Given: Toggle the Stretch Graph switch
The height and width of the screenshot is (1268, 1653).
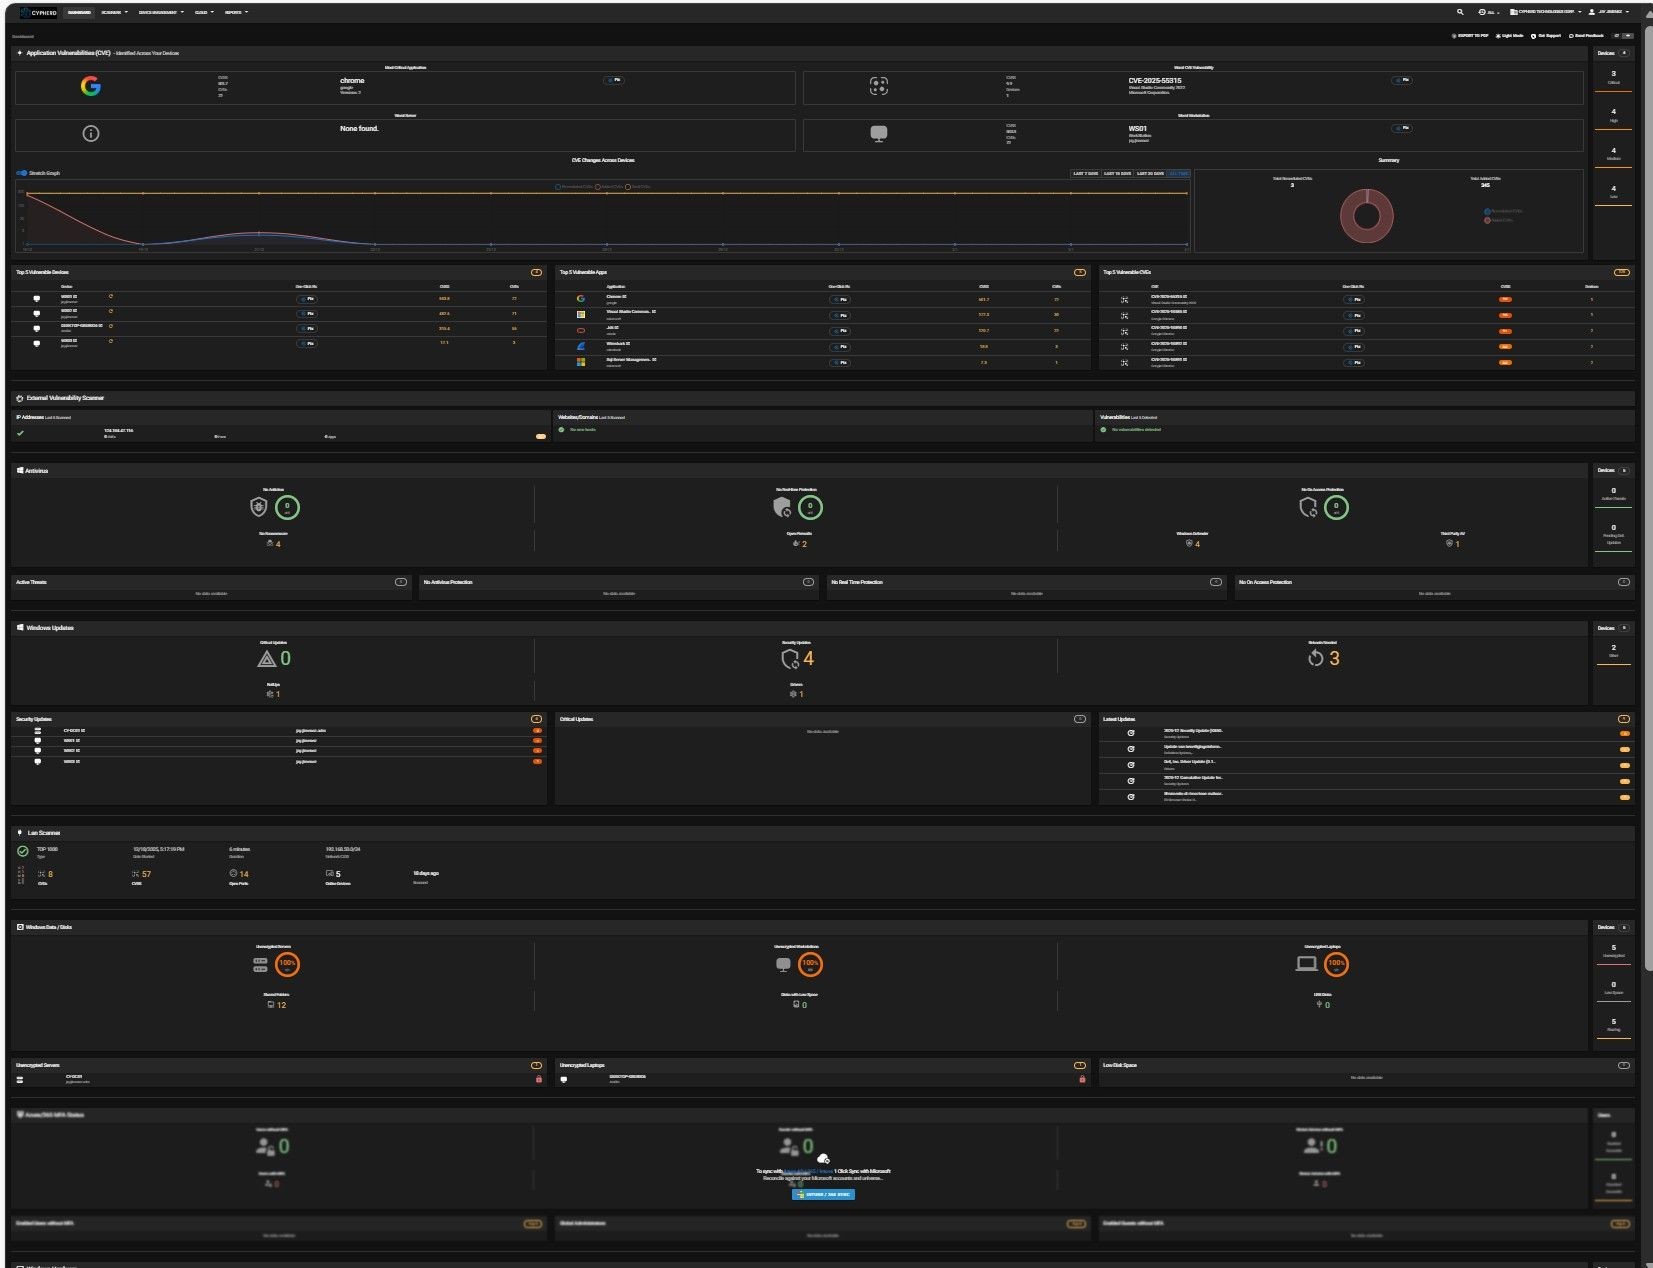Looking at the screenshot, I should tap(22, 173).
